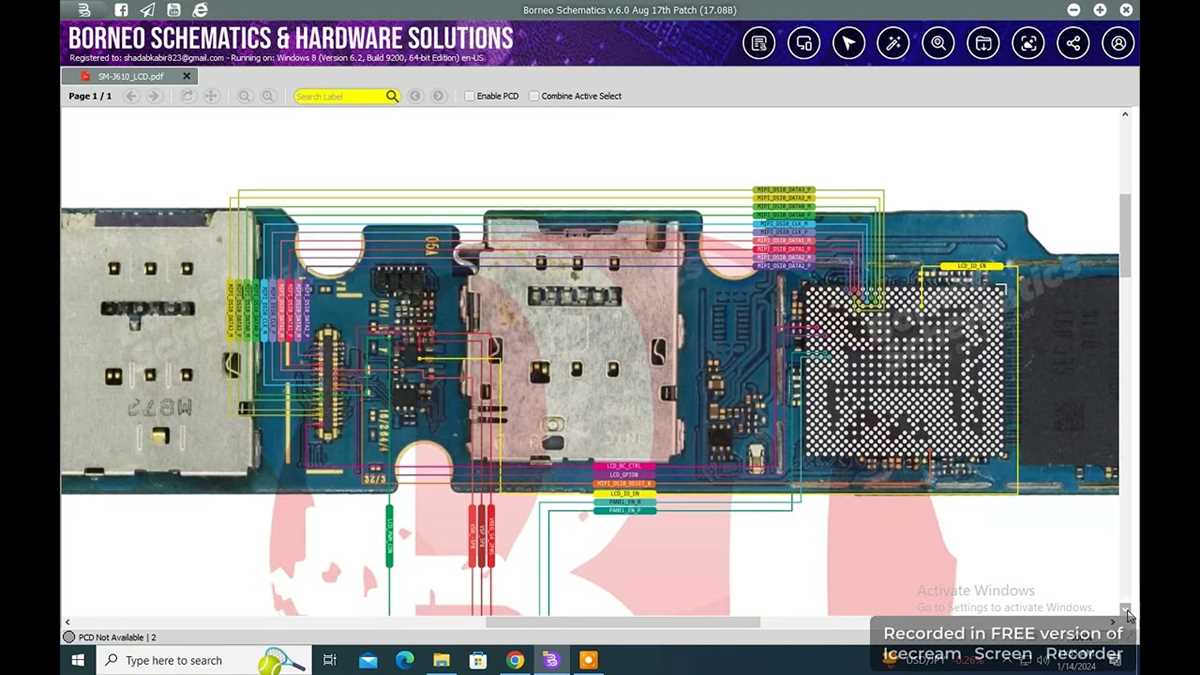Close the SM-J610_LCD.pdf tab
The image size is (1200, 675).
click(x=187, y=76)
